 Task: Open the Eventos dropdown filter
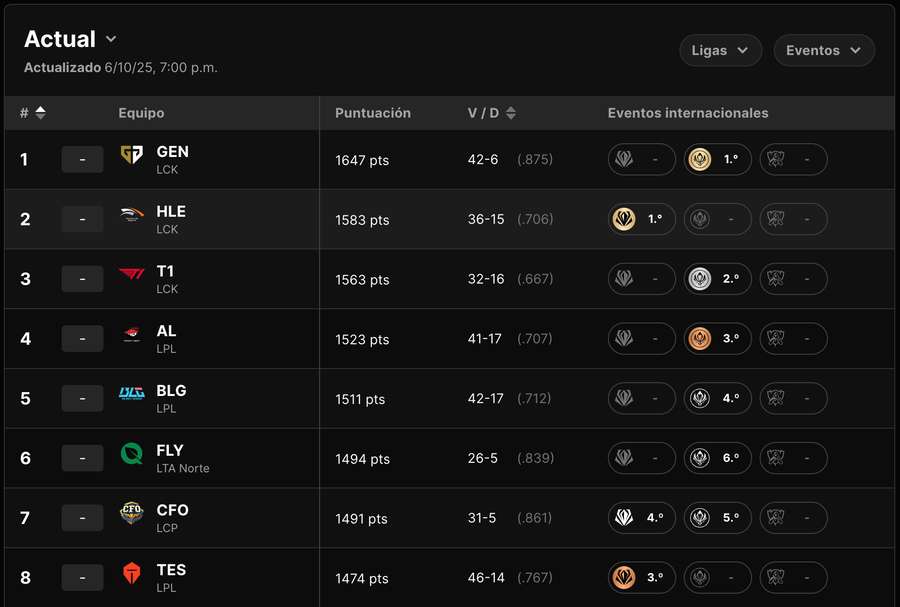click(823, 50)
